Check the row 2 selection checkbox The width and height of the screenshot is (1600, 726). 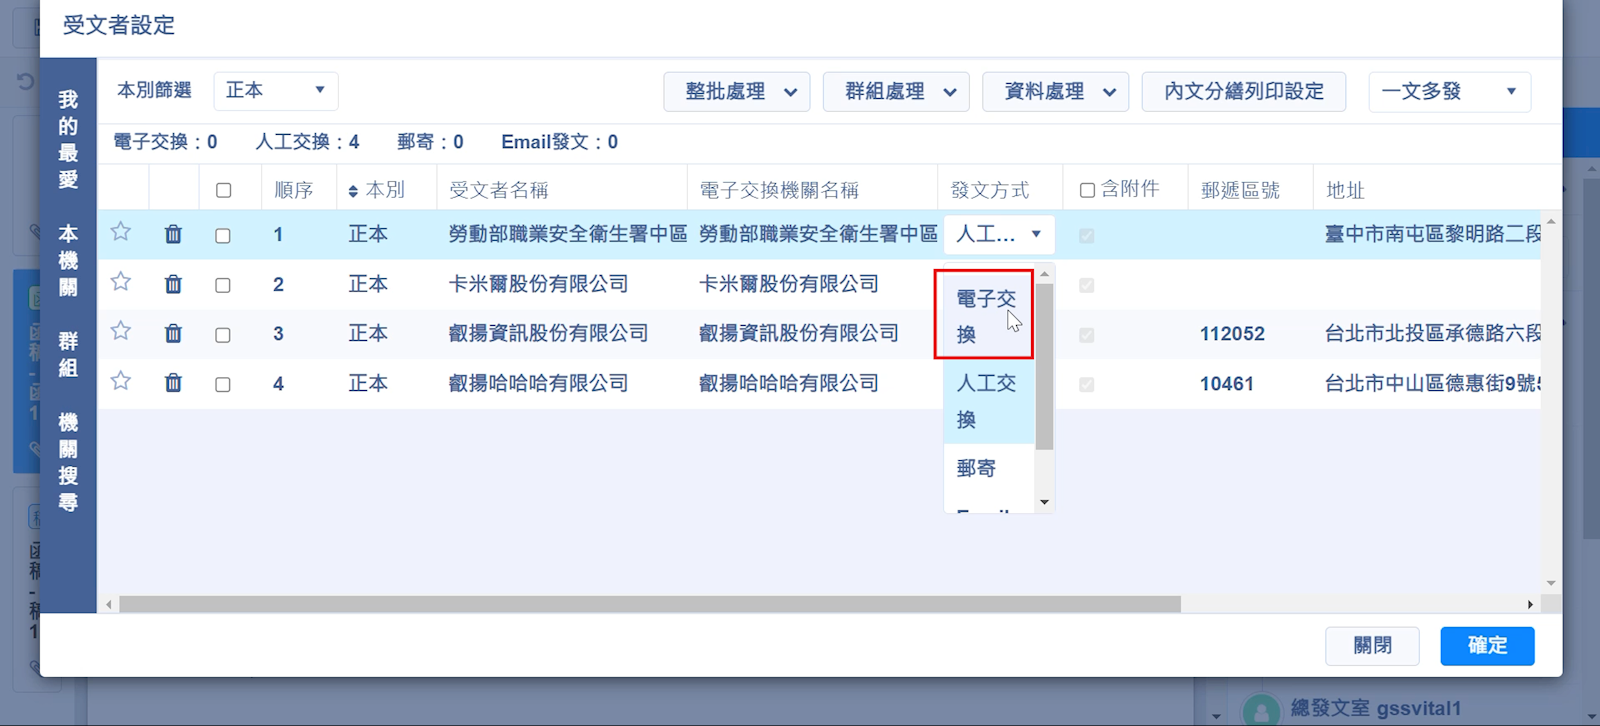pos(223,285)
